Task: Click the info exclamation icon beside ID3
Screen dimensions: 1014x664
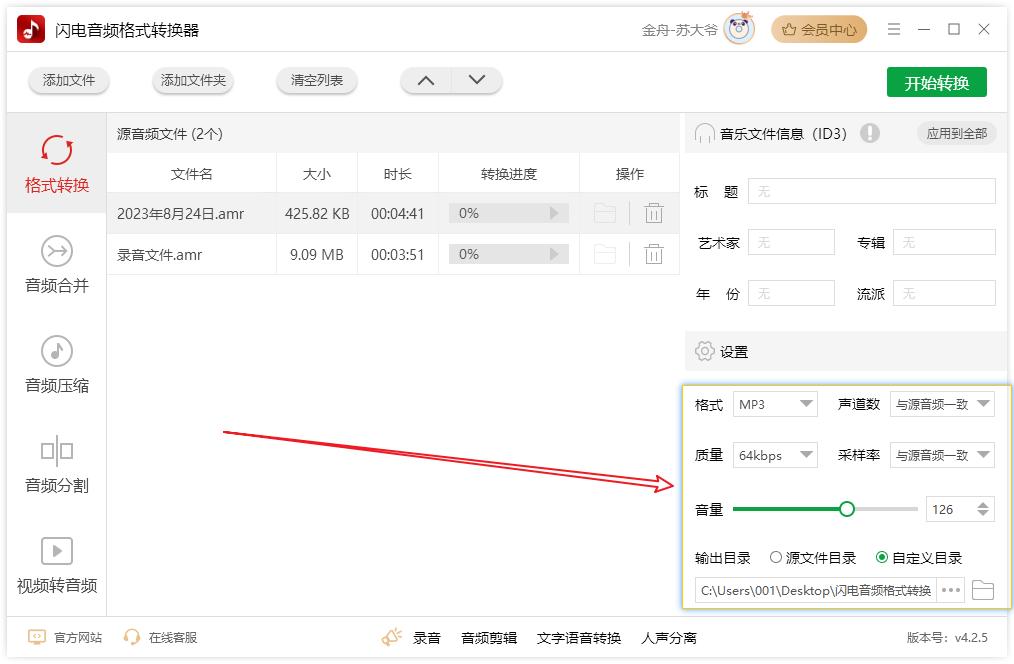Action: coord(869,133)
